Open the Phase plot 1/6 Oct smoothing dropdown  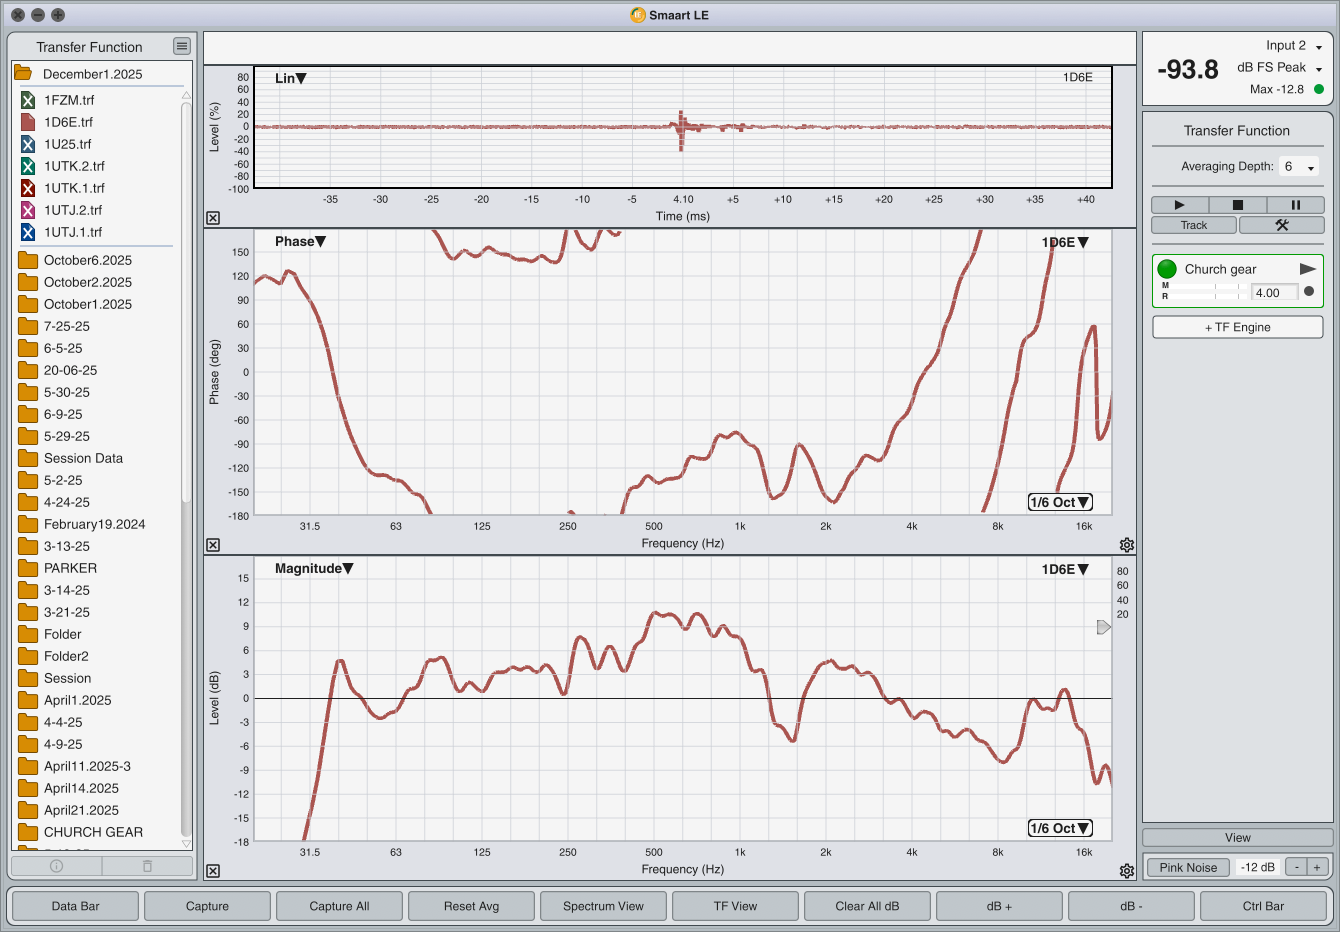pos(1060,502)
